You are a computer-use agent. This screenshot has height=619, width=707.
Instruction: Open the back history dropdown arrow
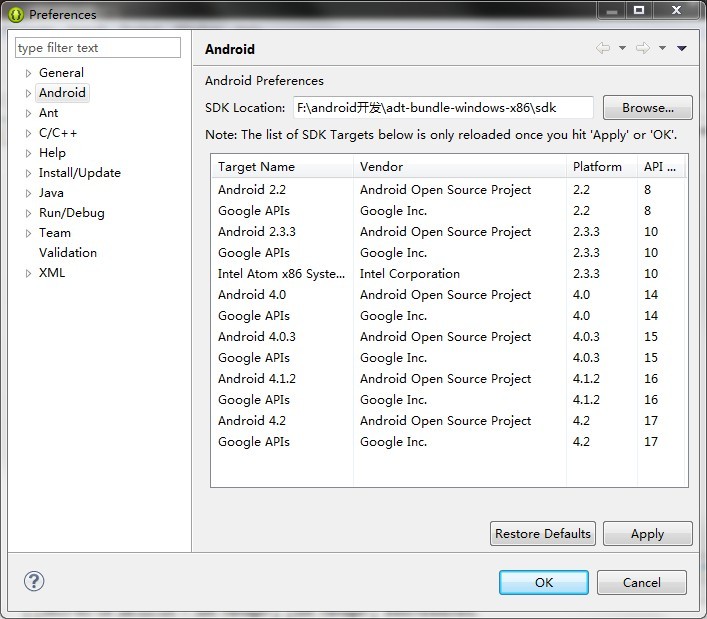pos(622,48)
